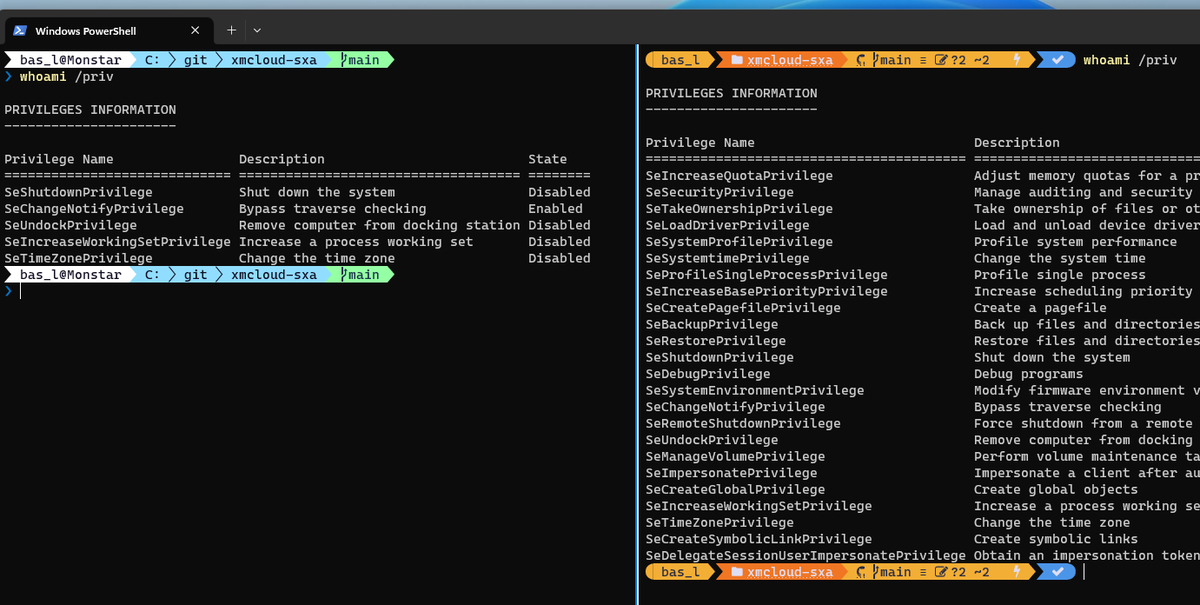
Task: Click the yellow lightning bolt prompt segment
Action: click(x=1019, y=59)
